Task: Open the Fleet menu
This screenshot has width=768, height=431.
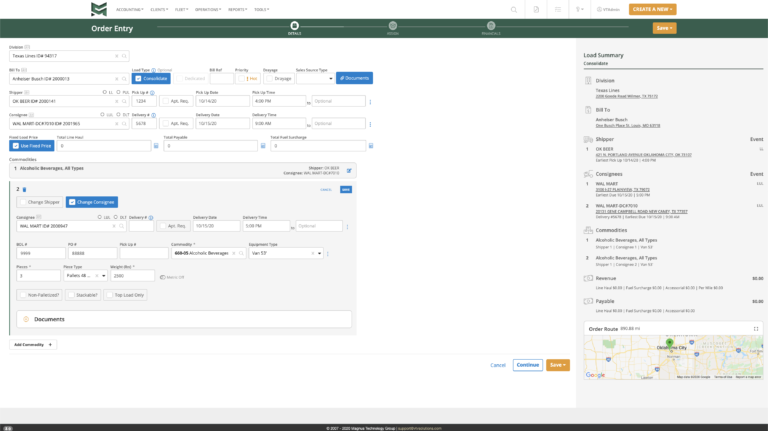Action: pos(181,9)
